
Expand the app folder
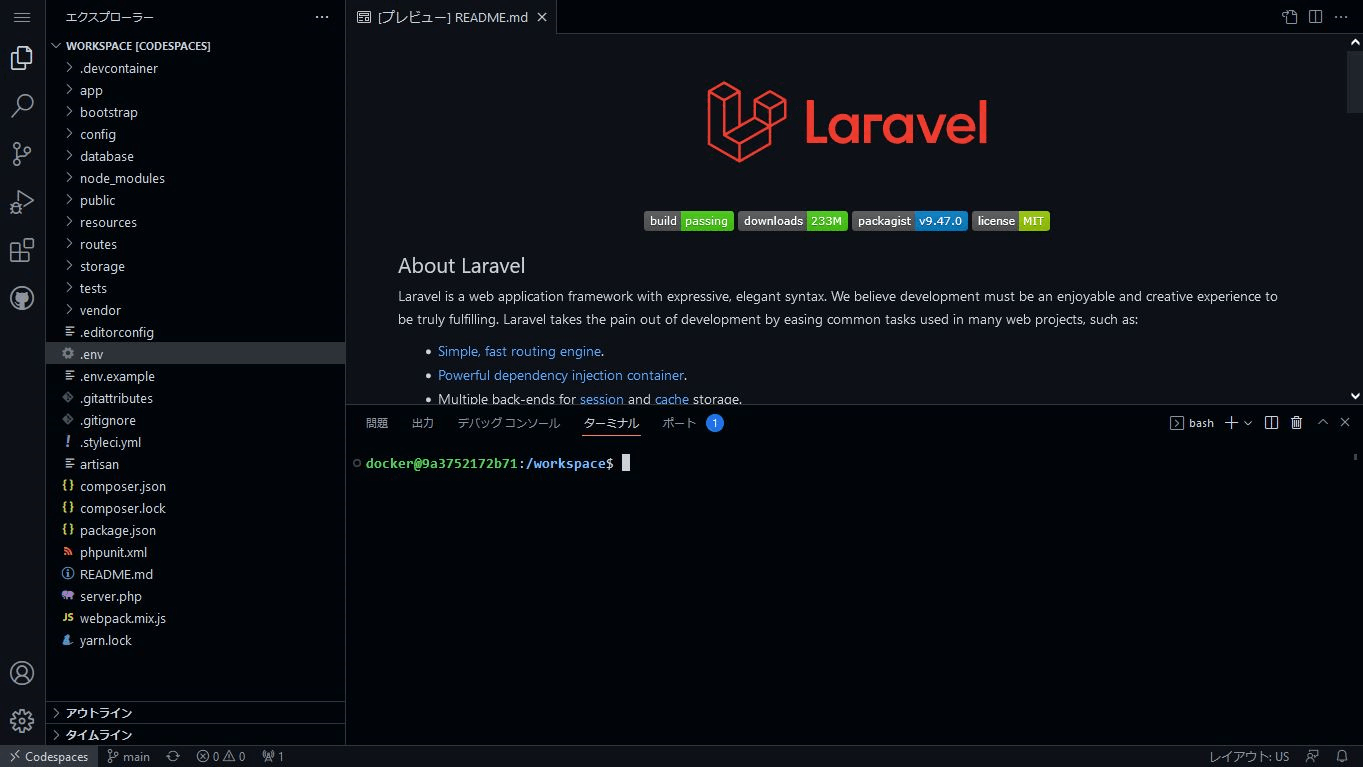(x=195, y=90)
